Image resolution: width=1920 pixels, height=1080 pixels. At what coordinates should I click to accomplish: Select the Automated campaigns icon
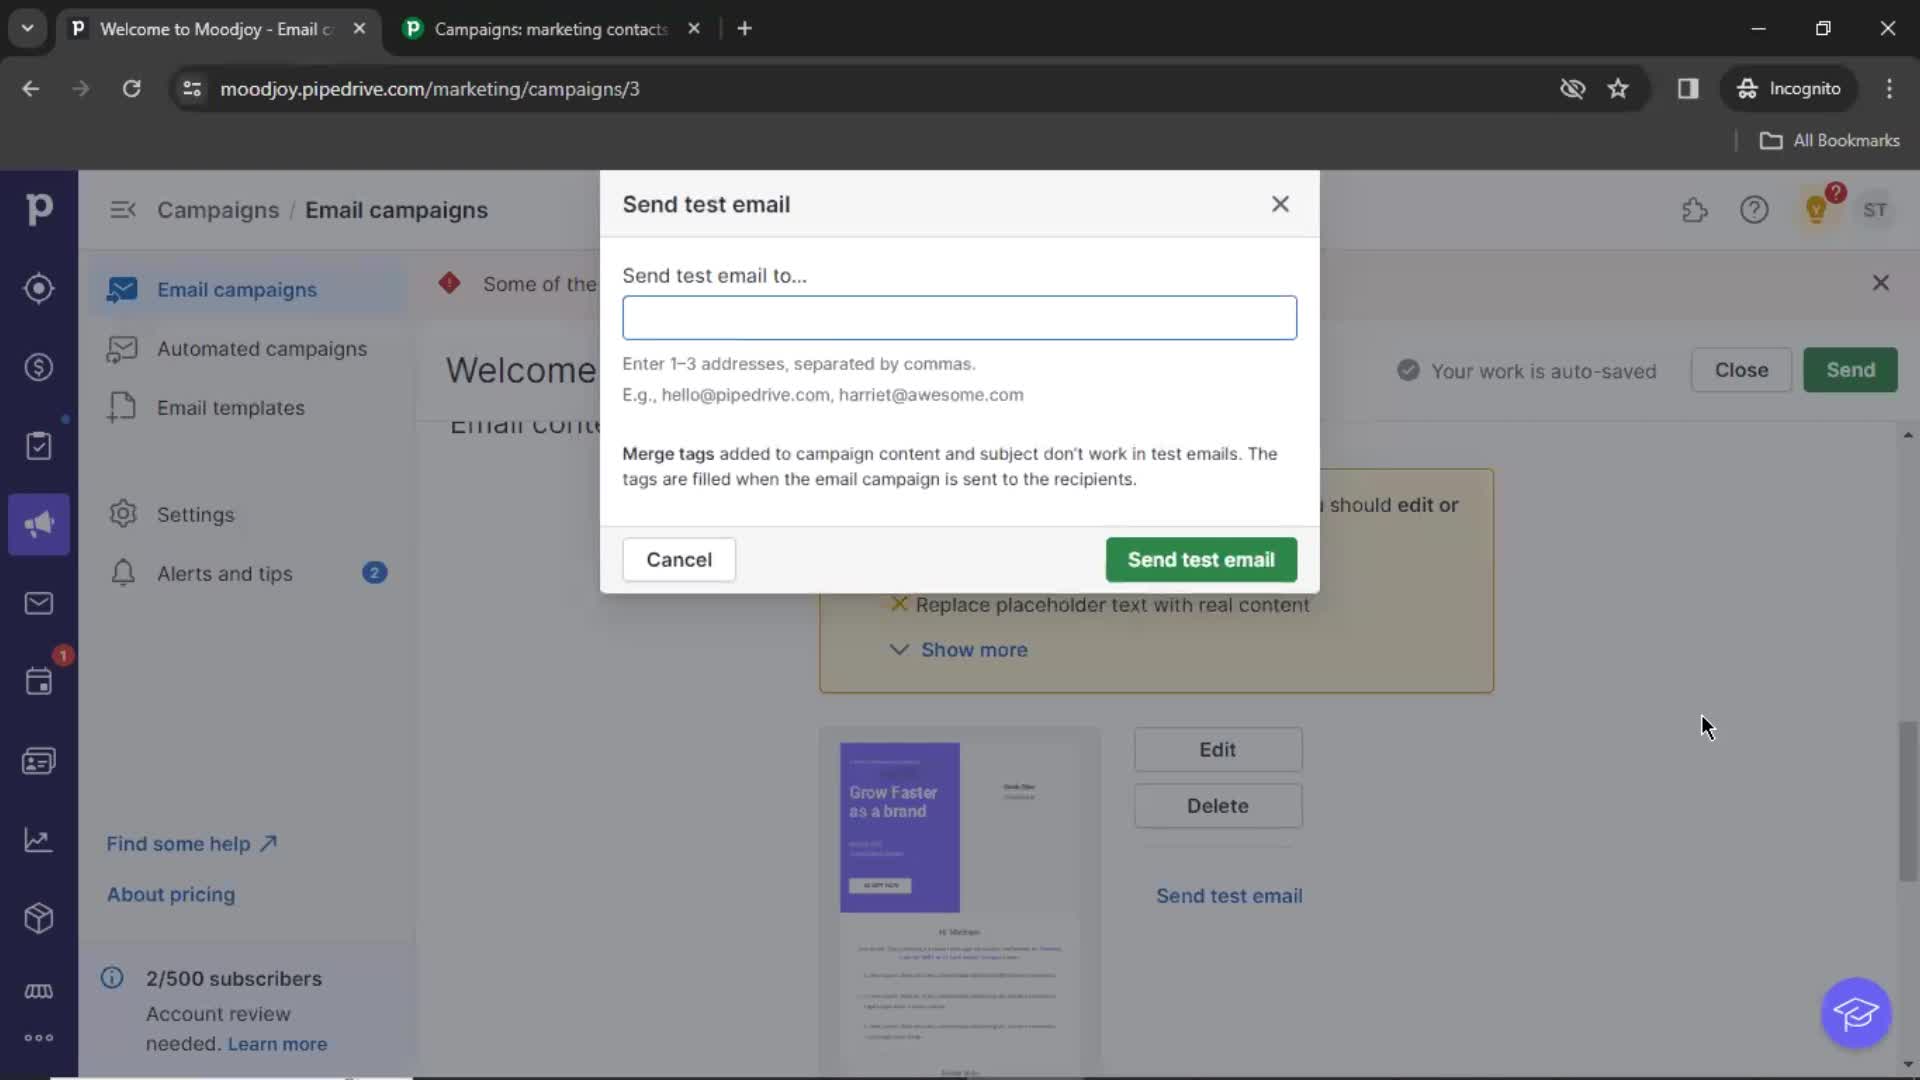[x=121, y=348]
